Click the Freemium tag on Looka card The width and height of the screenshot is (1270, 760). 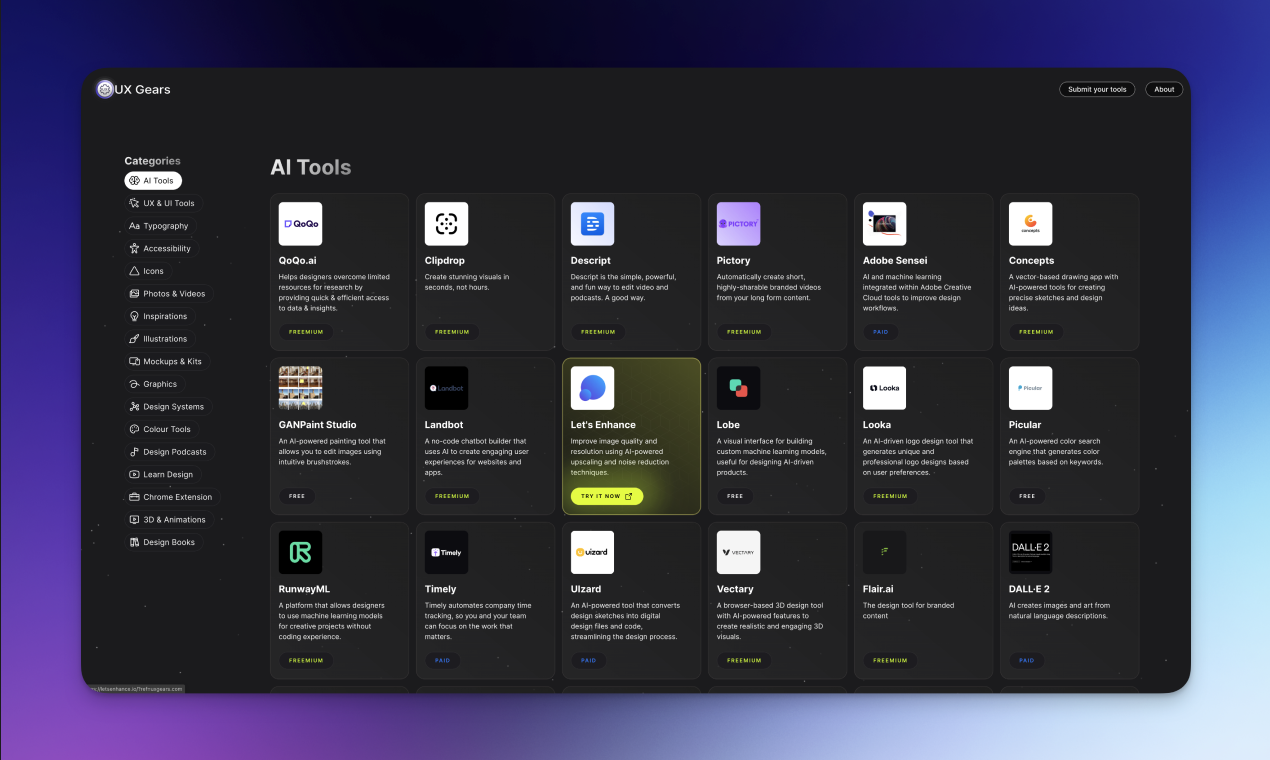[890, 496]
